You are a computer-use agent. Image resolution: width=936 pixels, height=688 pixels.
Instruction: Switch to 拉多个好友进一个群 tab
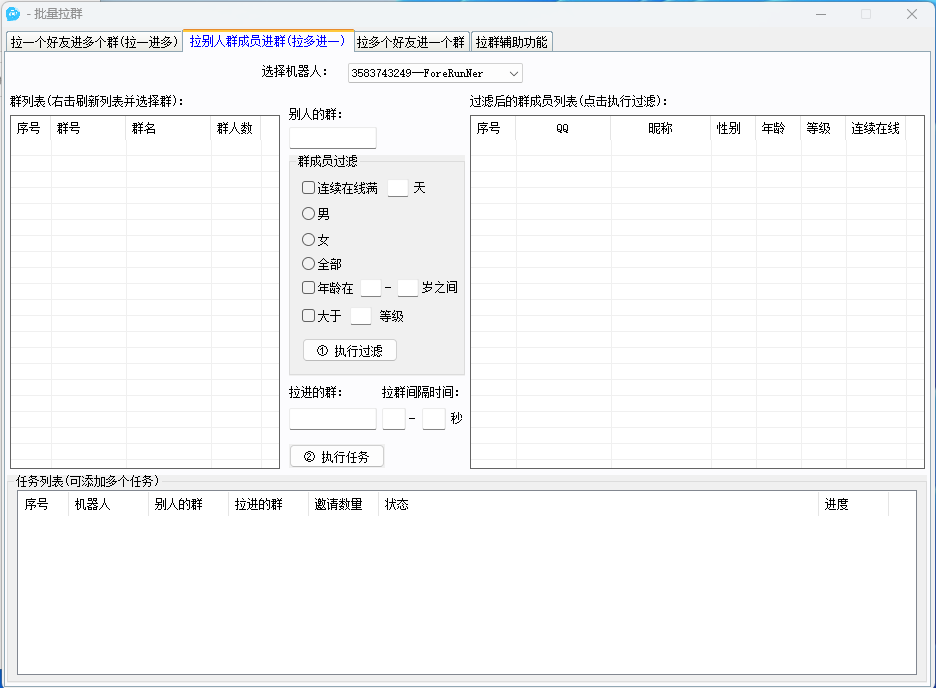tap(411, 42)
